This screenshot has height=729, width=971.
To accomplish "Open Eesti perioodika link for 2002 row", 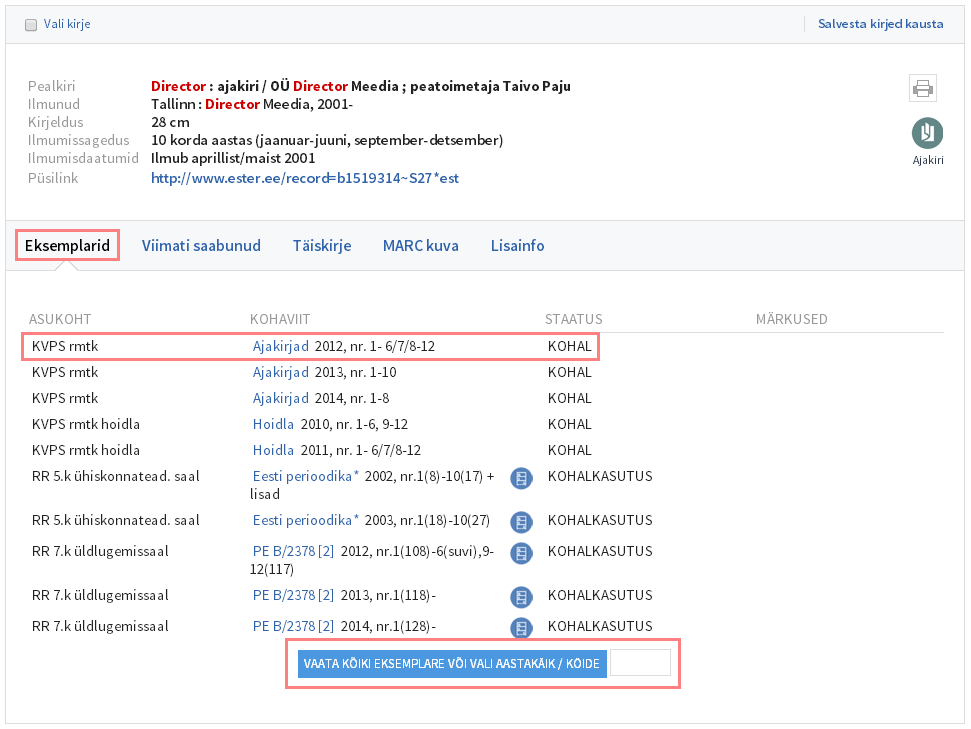I will pos(306,476).
